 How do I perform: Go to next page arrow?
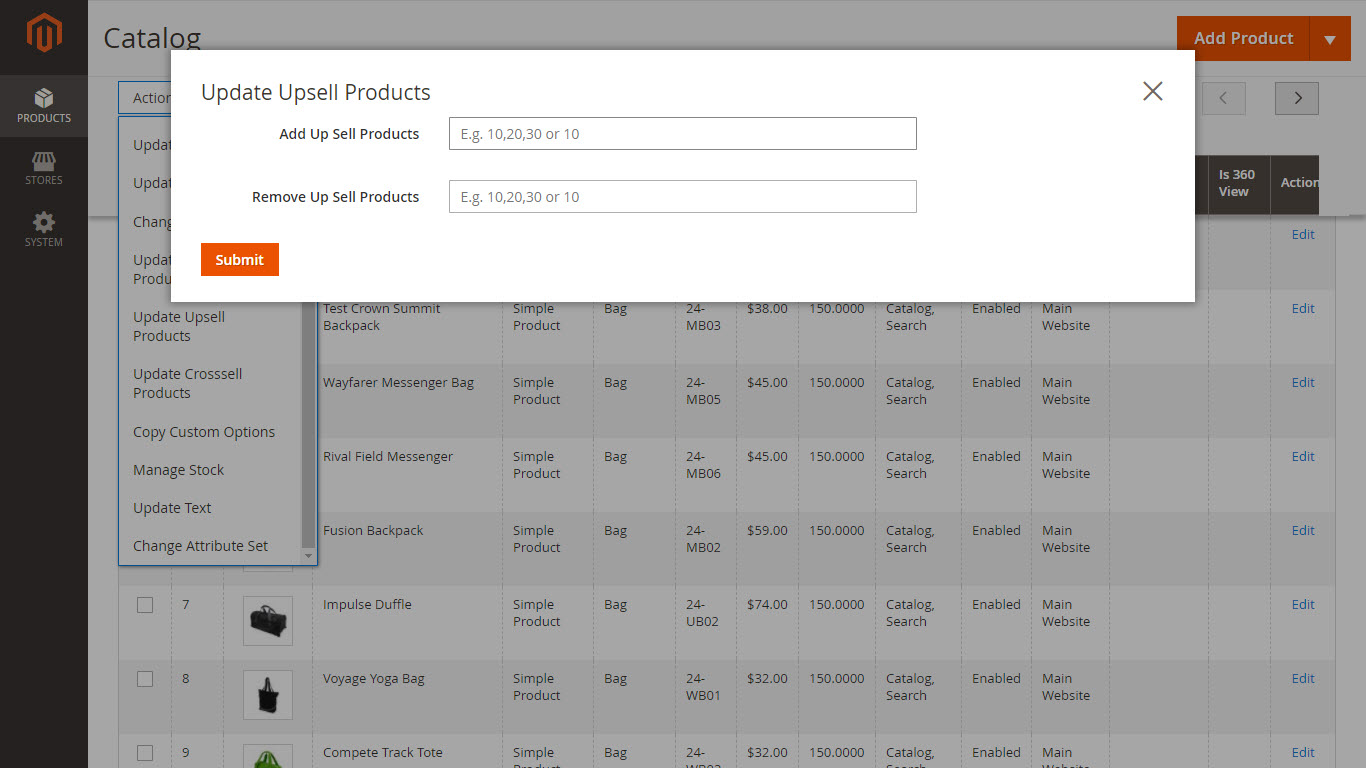[1297, 98]
